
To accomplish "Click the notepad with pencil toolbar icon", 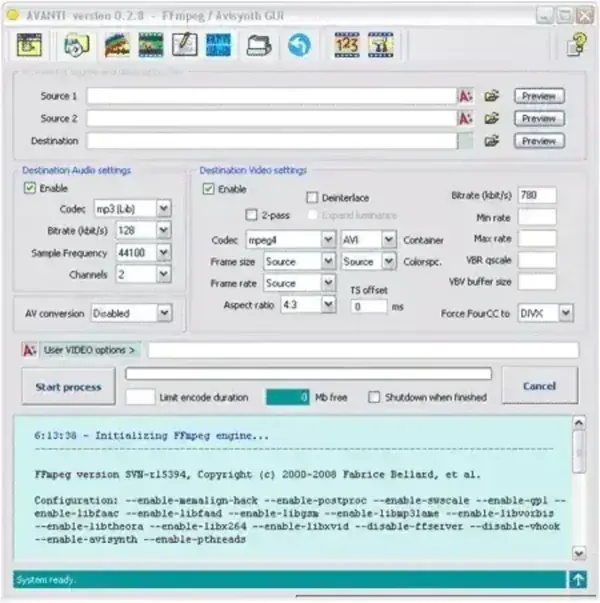I will [185, 45].
